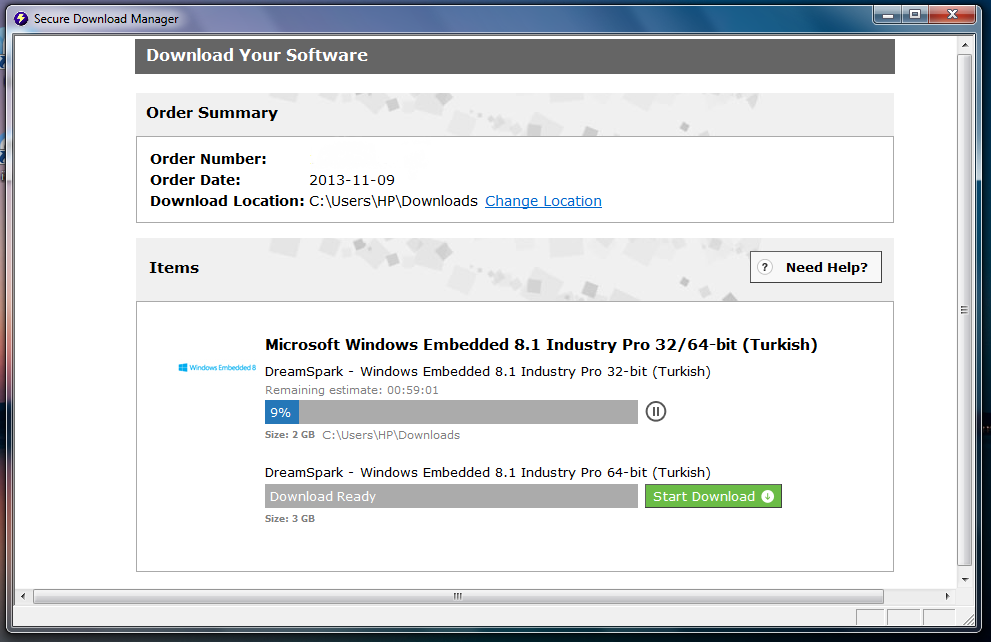Viewport: 991px width, 642px height.
Task: Open the Change Location link
Action: pyautogui.click(x=543, y=201)
